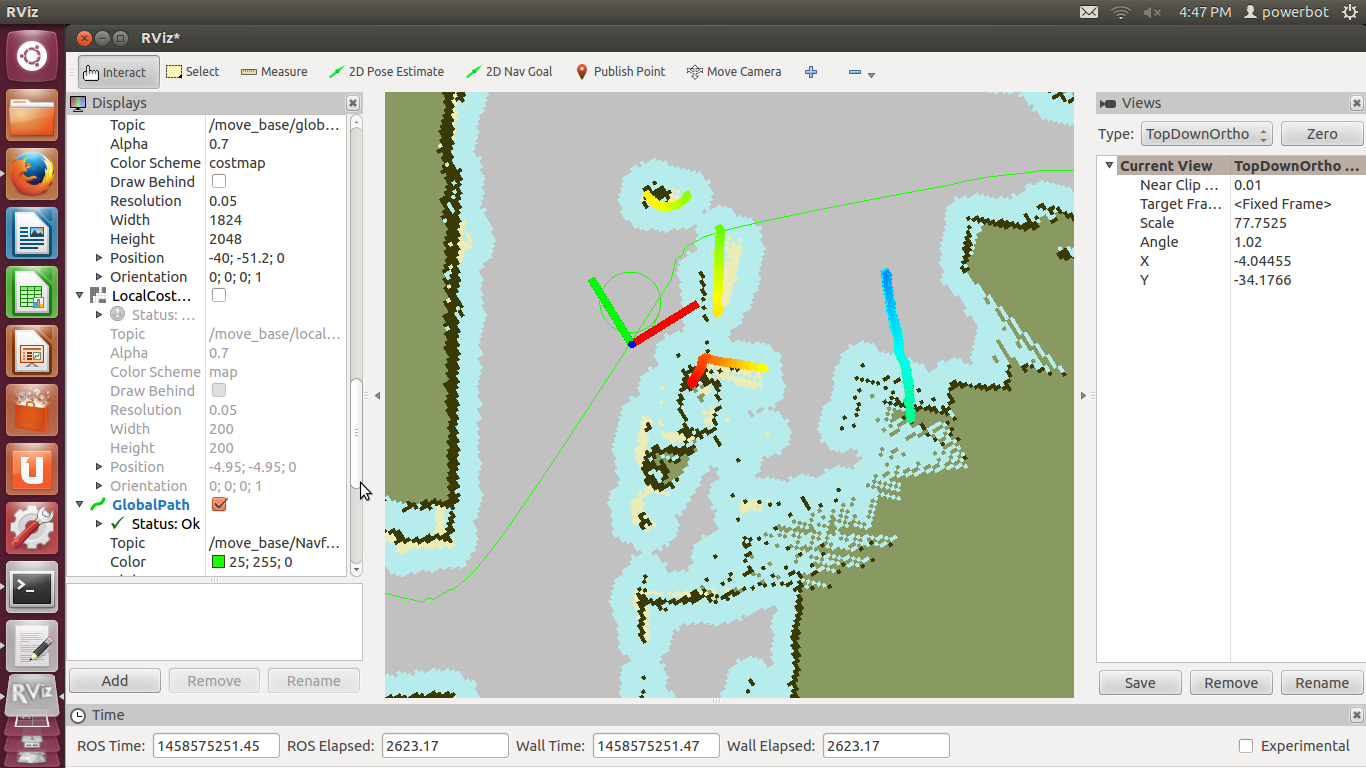Open text editor launcher icon
Screen dimensions: 1366x768
tap(32, 648)
